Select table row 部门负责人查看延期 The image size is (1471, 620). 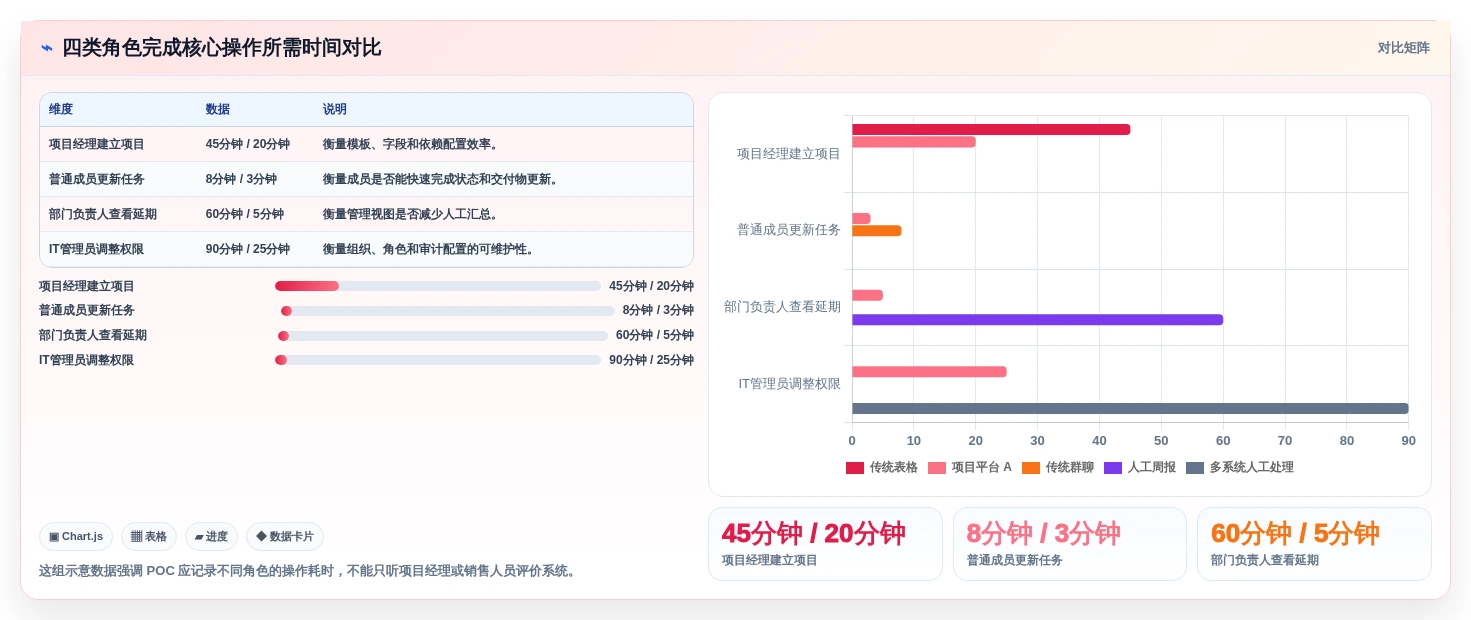point(366,214)
